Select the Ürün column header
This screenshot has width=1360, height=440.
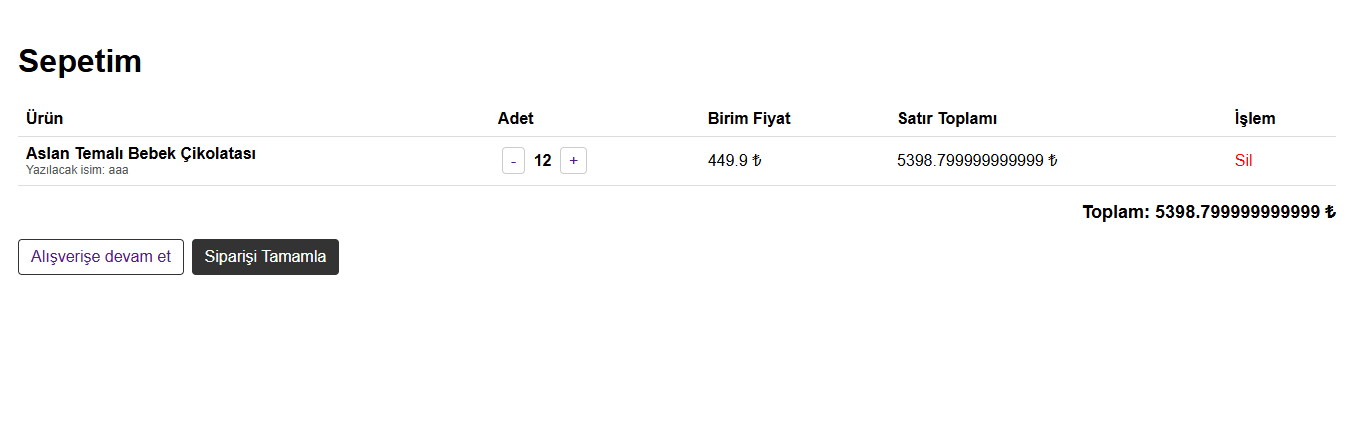45,119
